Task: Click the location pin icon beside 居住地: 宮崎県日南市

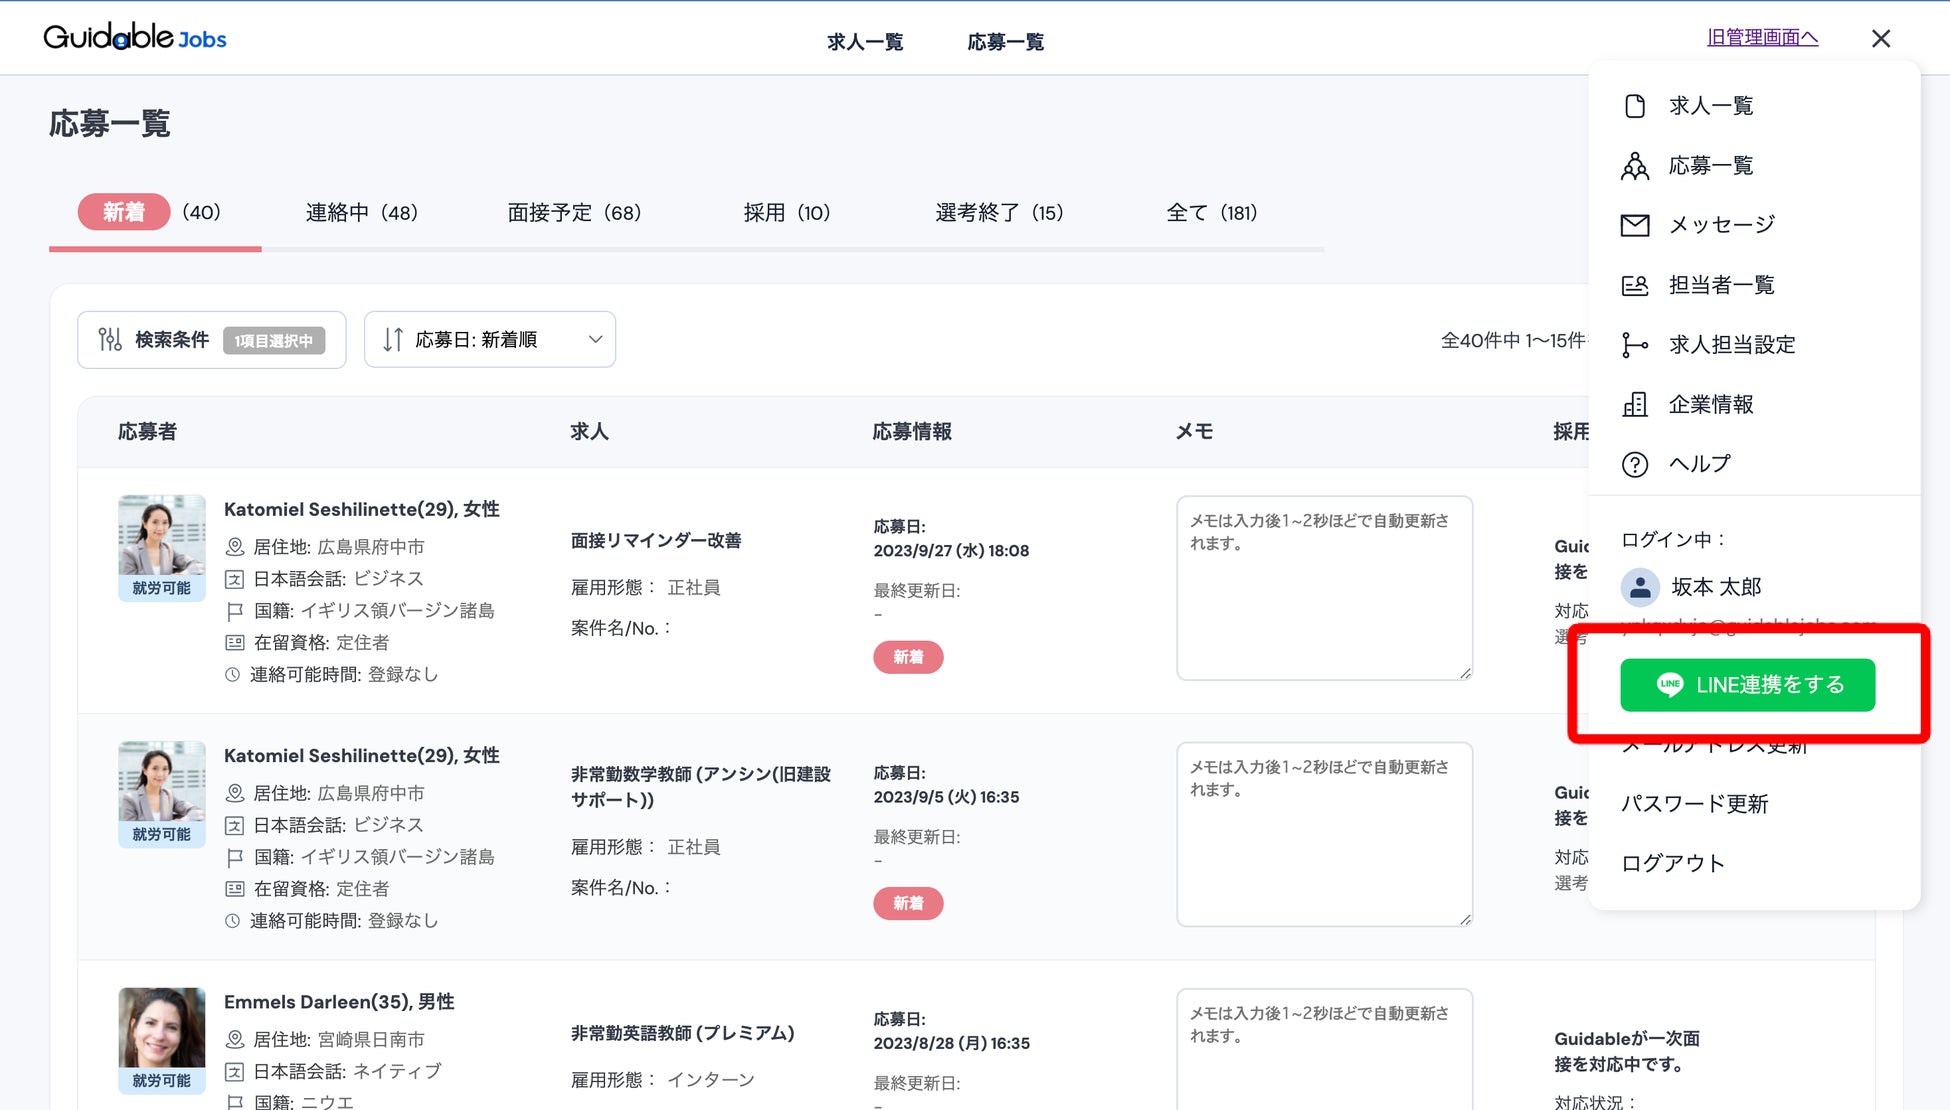Action: click(x=235, y=1040)
